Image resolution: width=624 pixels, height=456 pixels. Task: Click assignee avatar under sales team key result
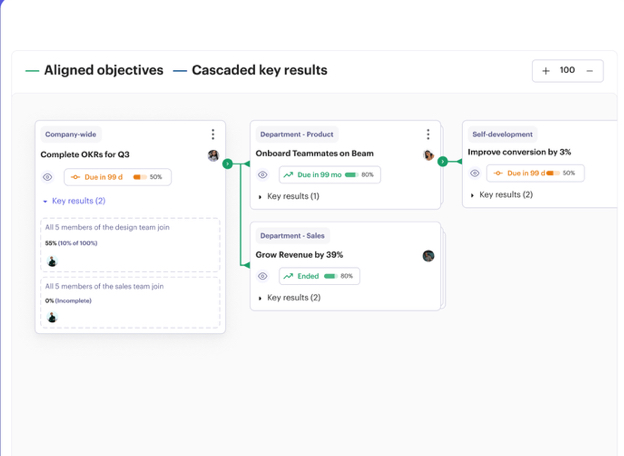click(52, 317)
